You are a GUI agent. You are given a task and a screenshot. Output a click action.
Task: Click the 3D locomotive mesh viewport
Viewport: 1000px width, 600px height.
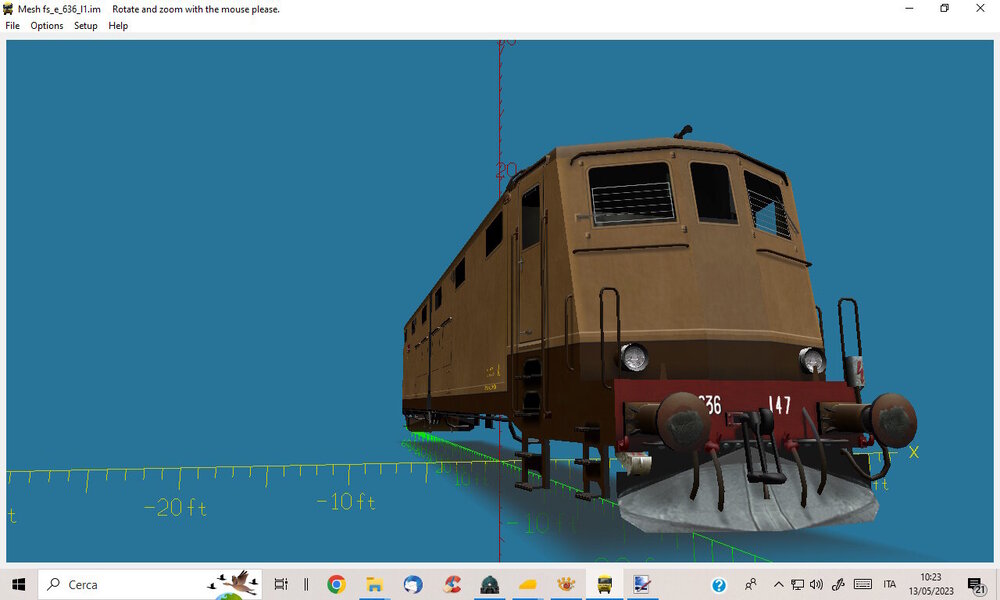pyautogui.click(x=499, y=301)
